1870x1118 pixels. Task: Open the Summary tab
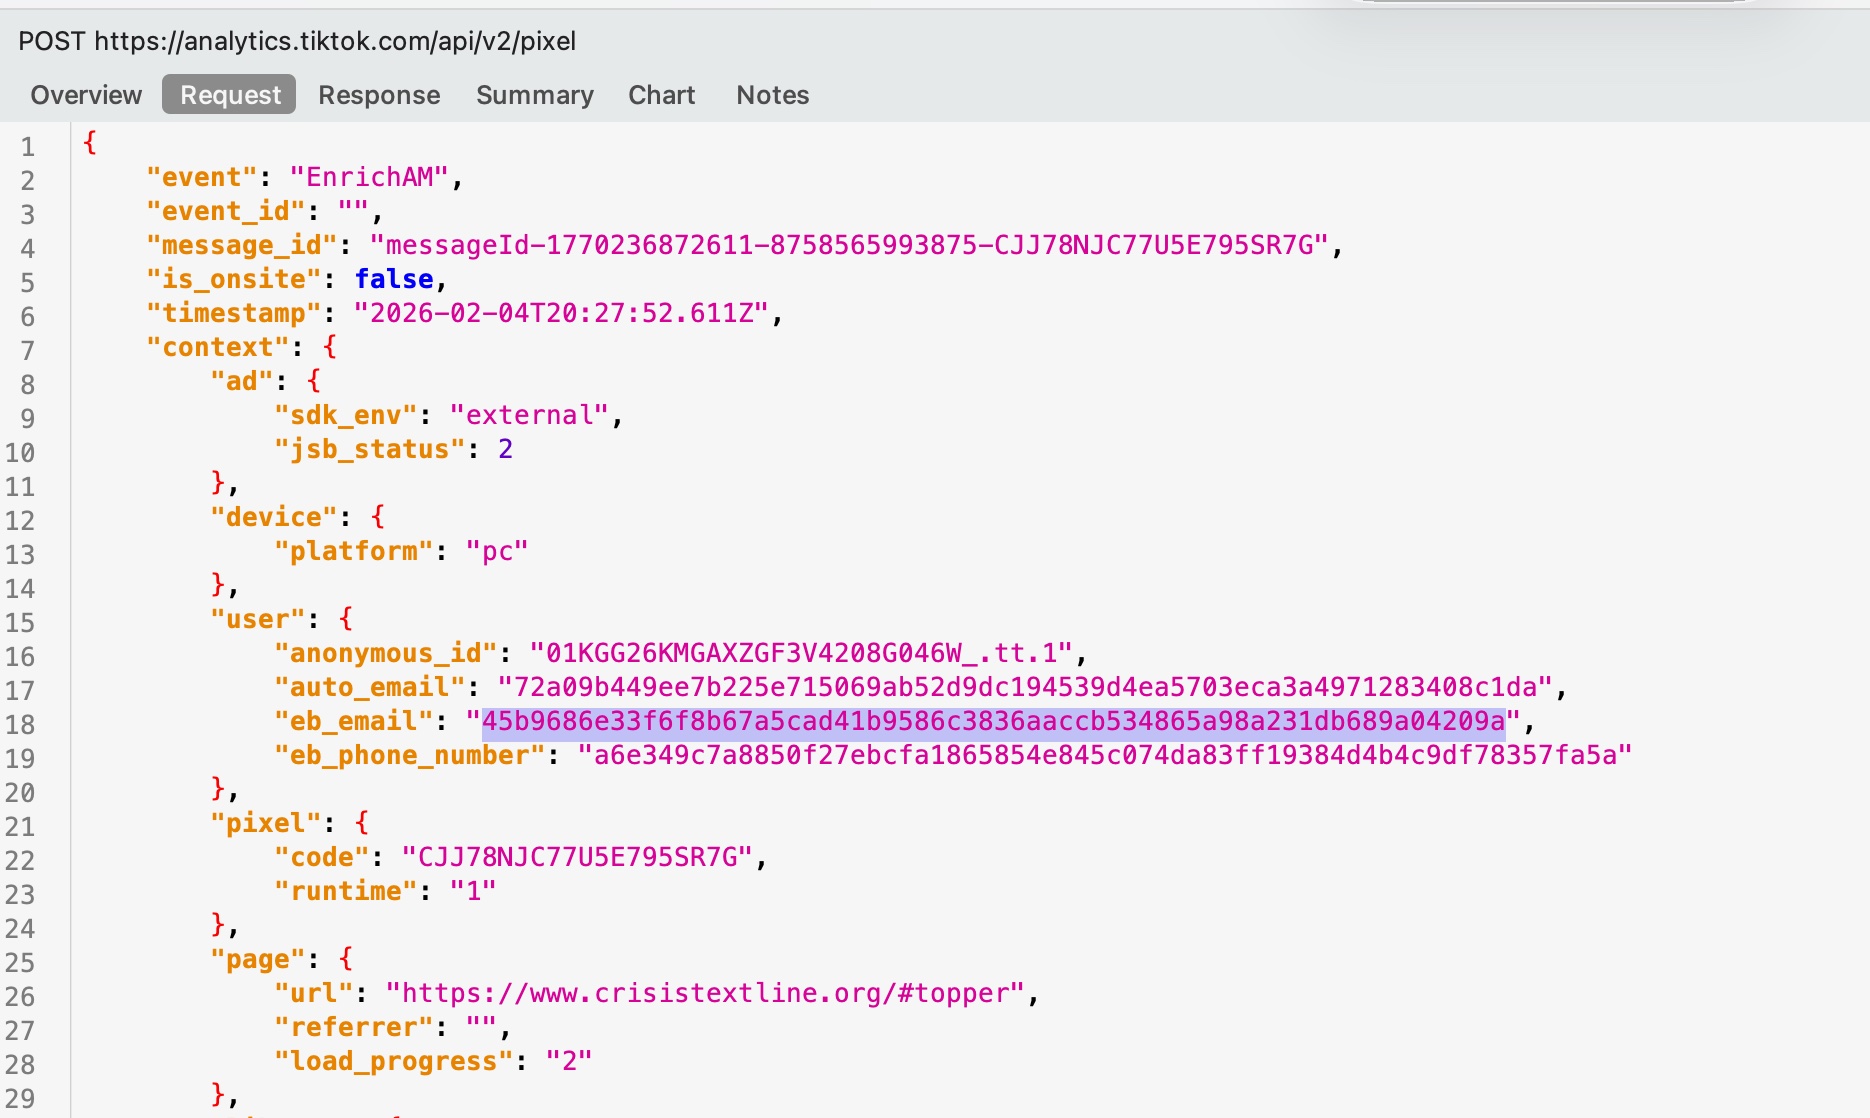pos(534,95)
